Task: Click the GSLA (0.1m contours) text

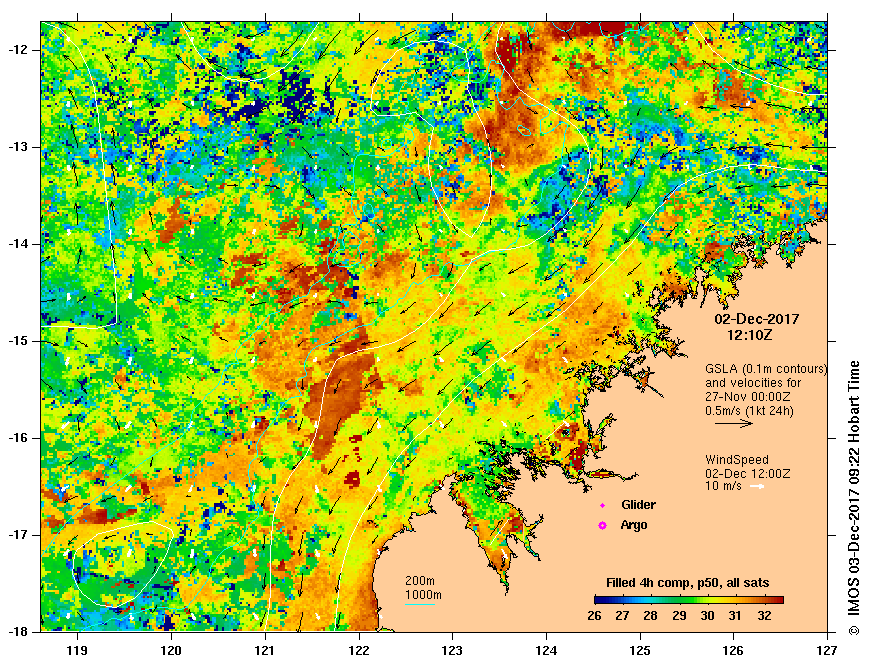Action: click(x=766, y=369)
